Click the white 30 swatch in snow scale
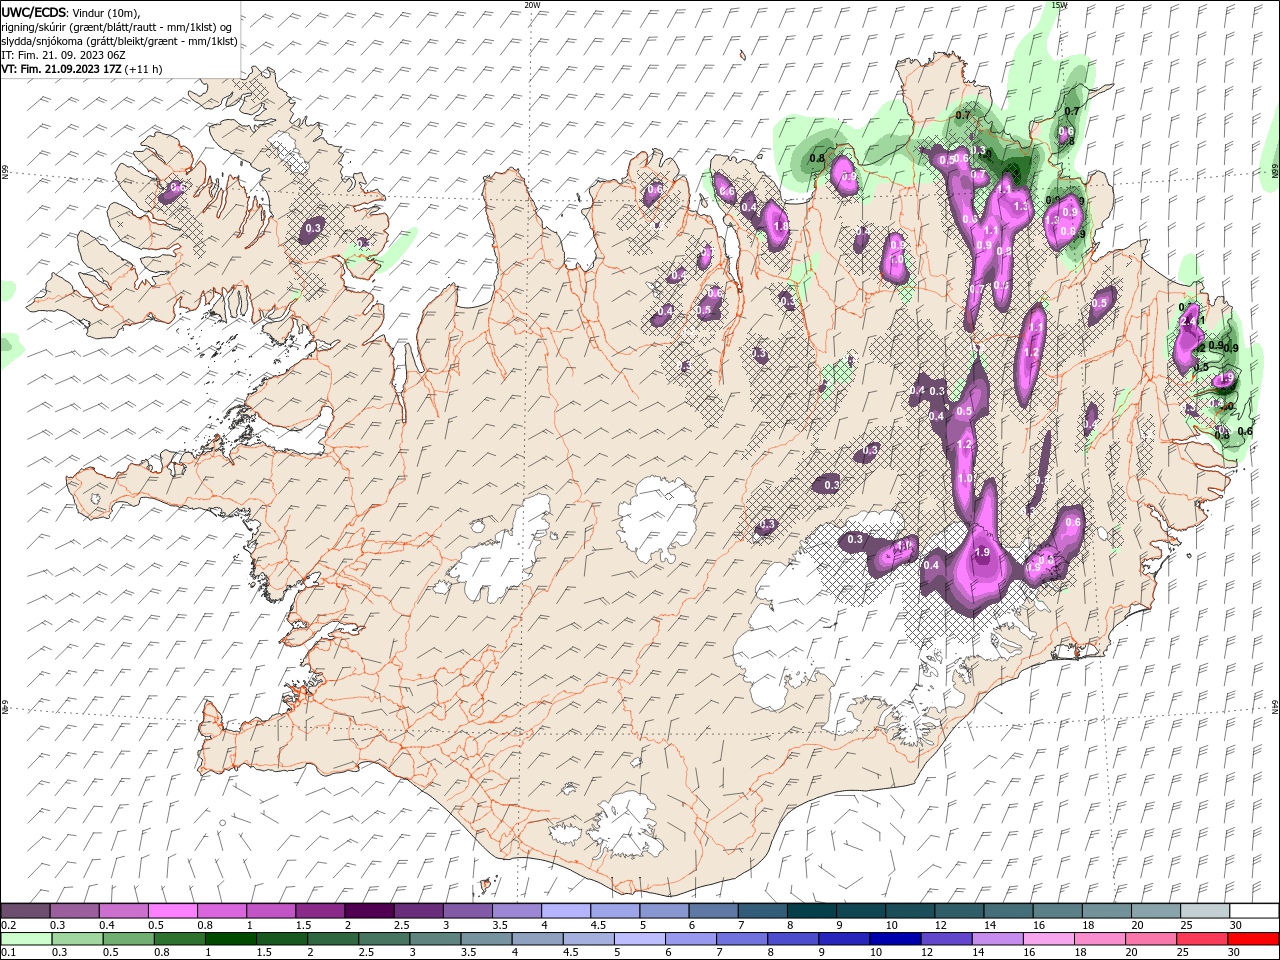 point(1253,911)
